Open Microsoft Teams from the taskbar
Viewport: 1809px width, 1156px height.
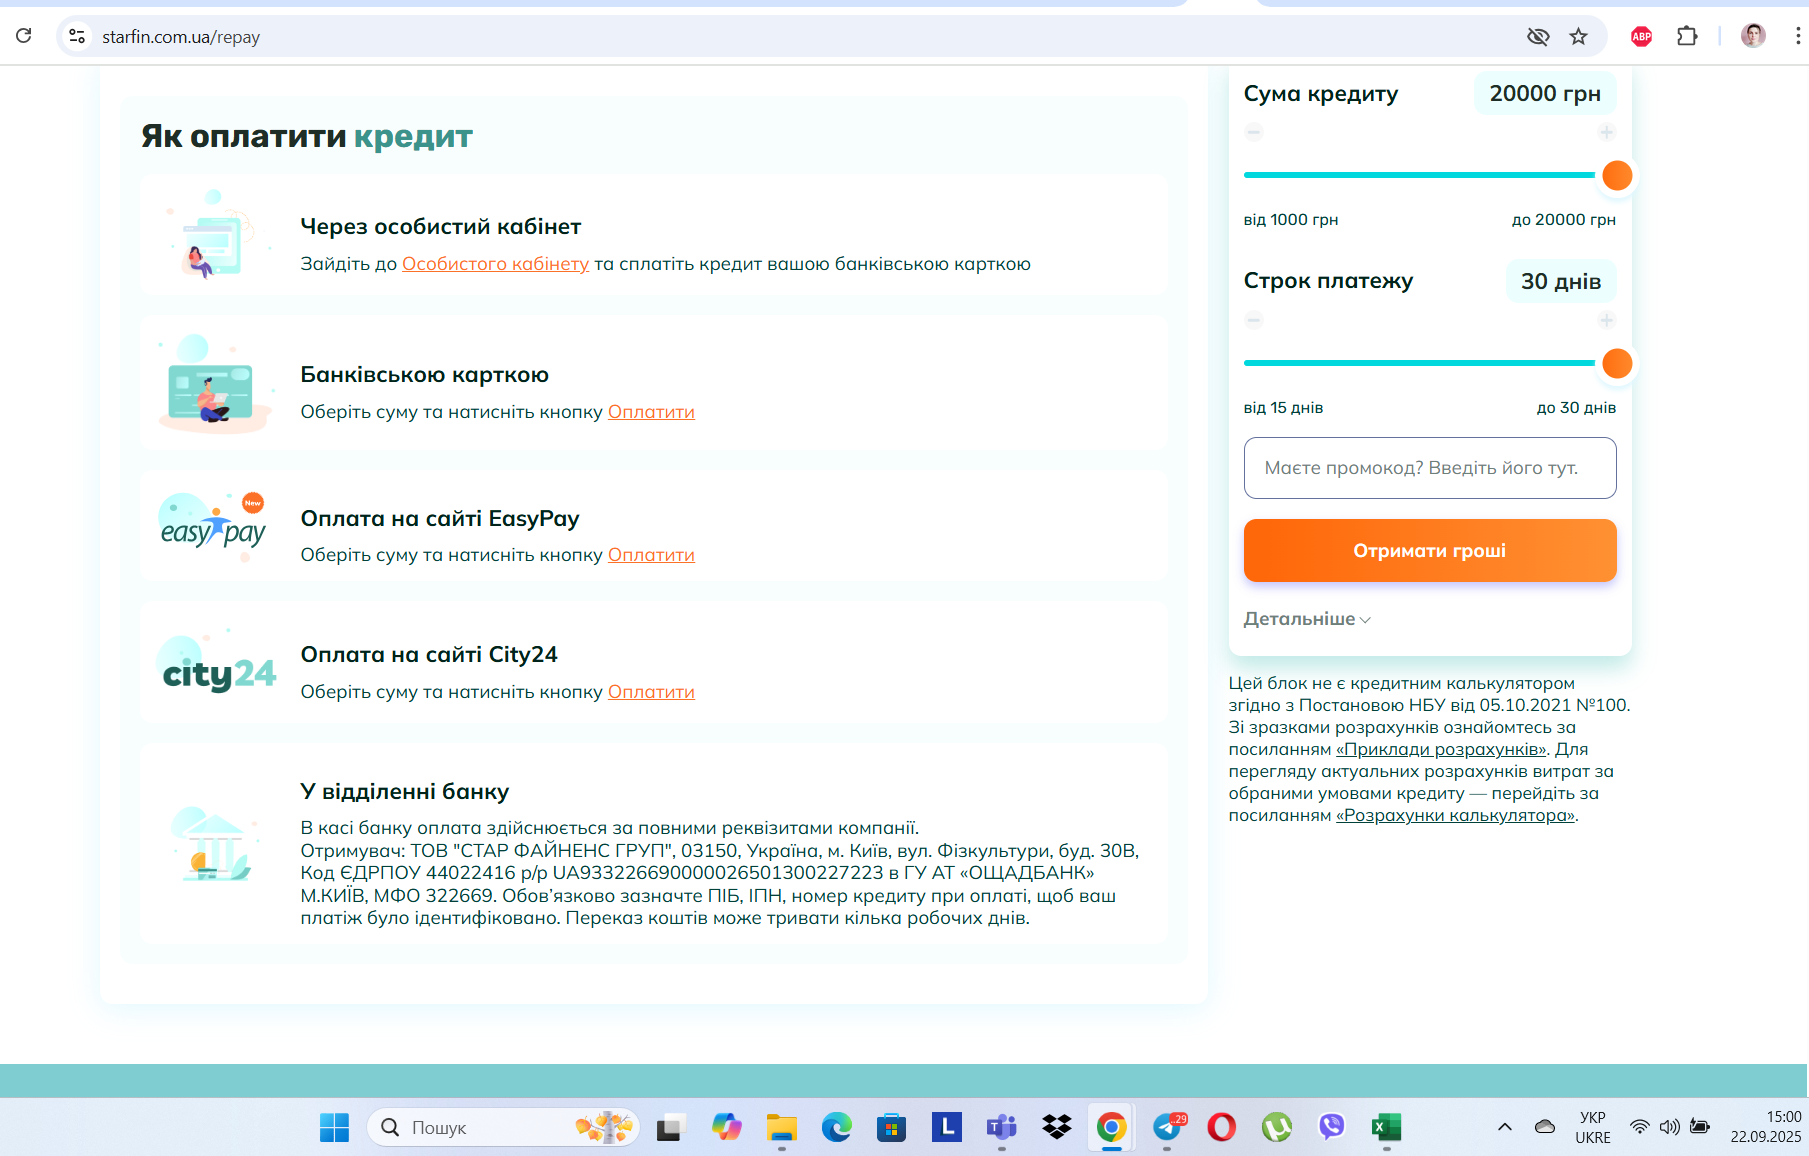1001,1128
